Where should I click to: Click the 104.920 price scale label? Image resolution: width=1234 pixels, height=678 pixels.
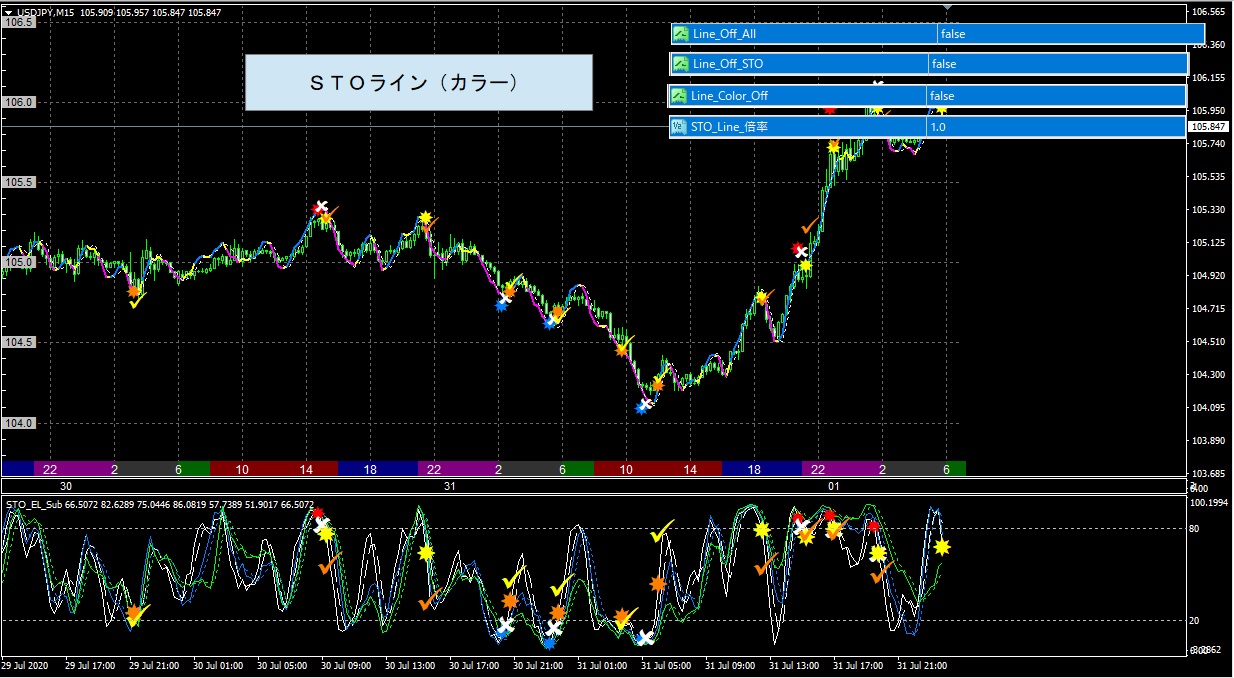click(x=1209, y=276)
